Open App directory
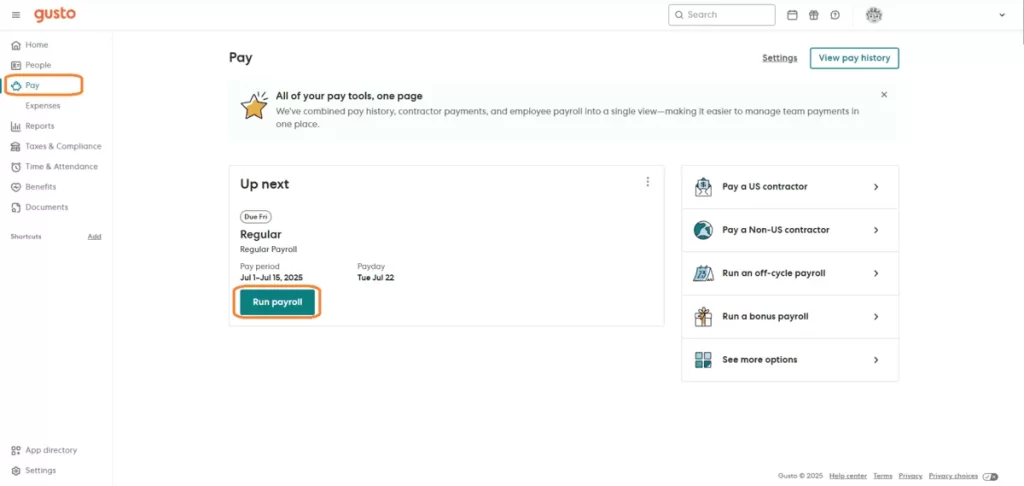 [x=51, y=450]
